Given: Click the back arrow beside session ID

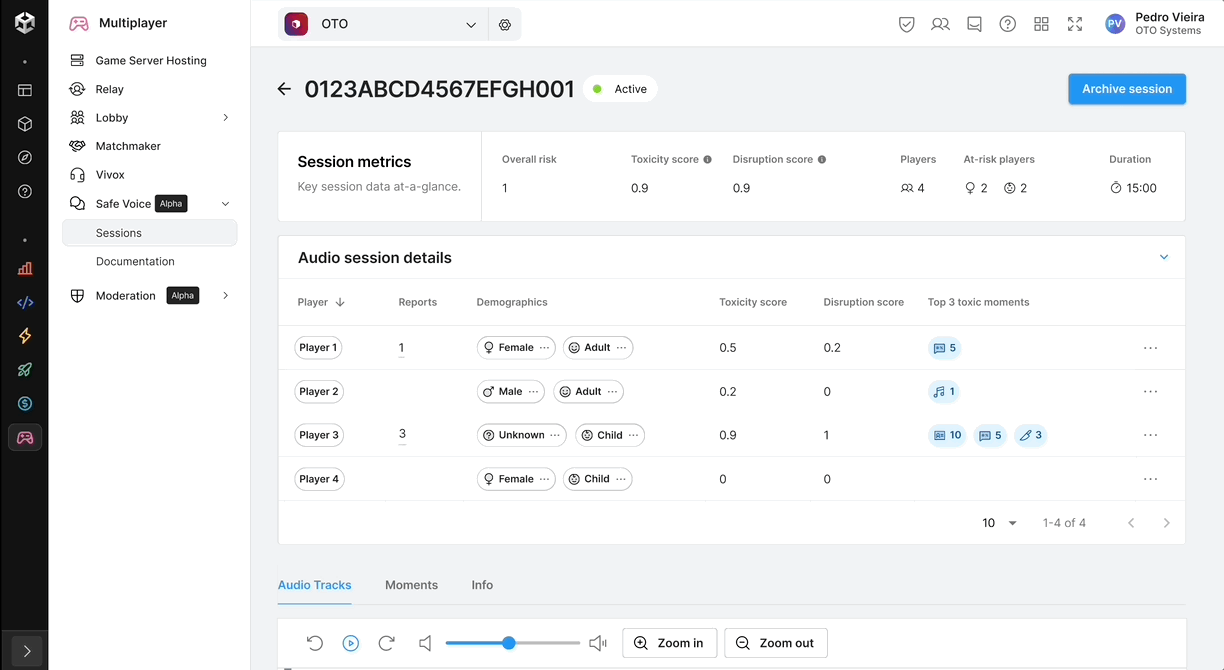Looking at the screenshot, I should point(284,89).
